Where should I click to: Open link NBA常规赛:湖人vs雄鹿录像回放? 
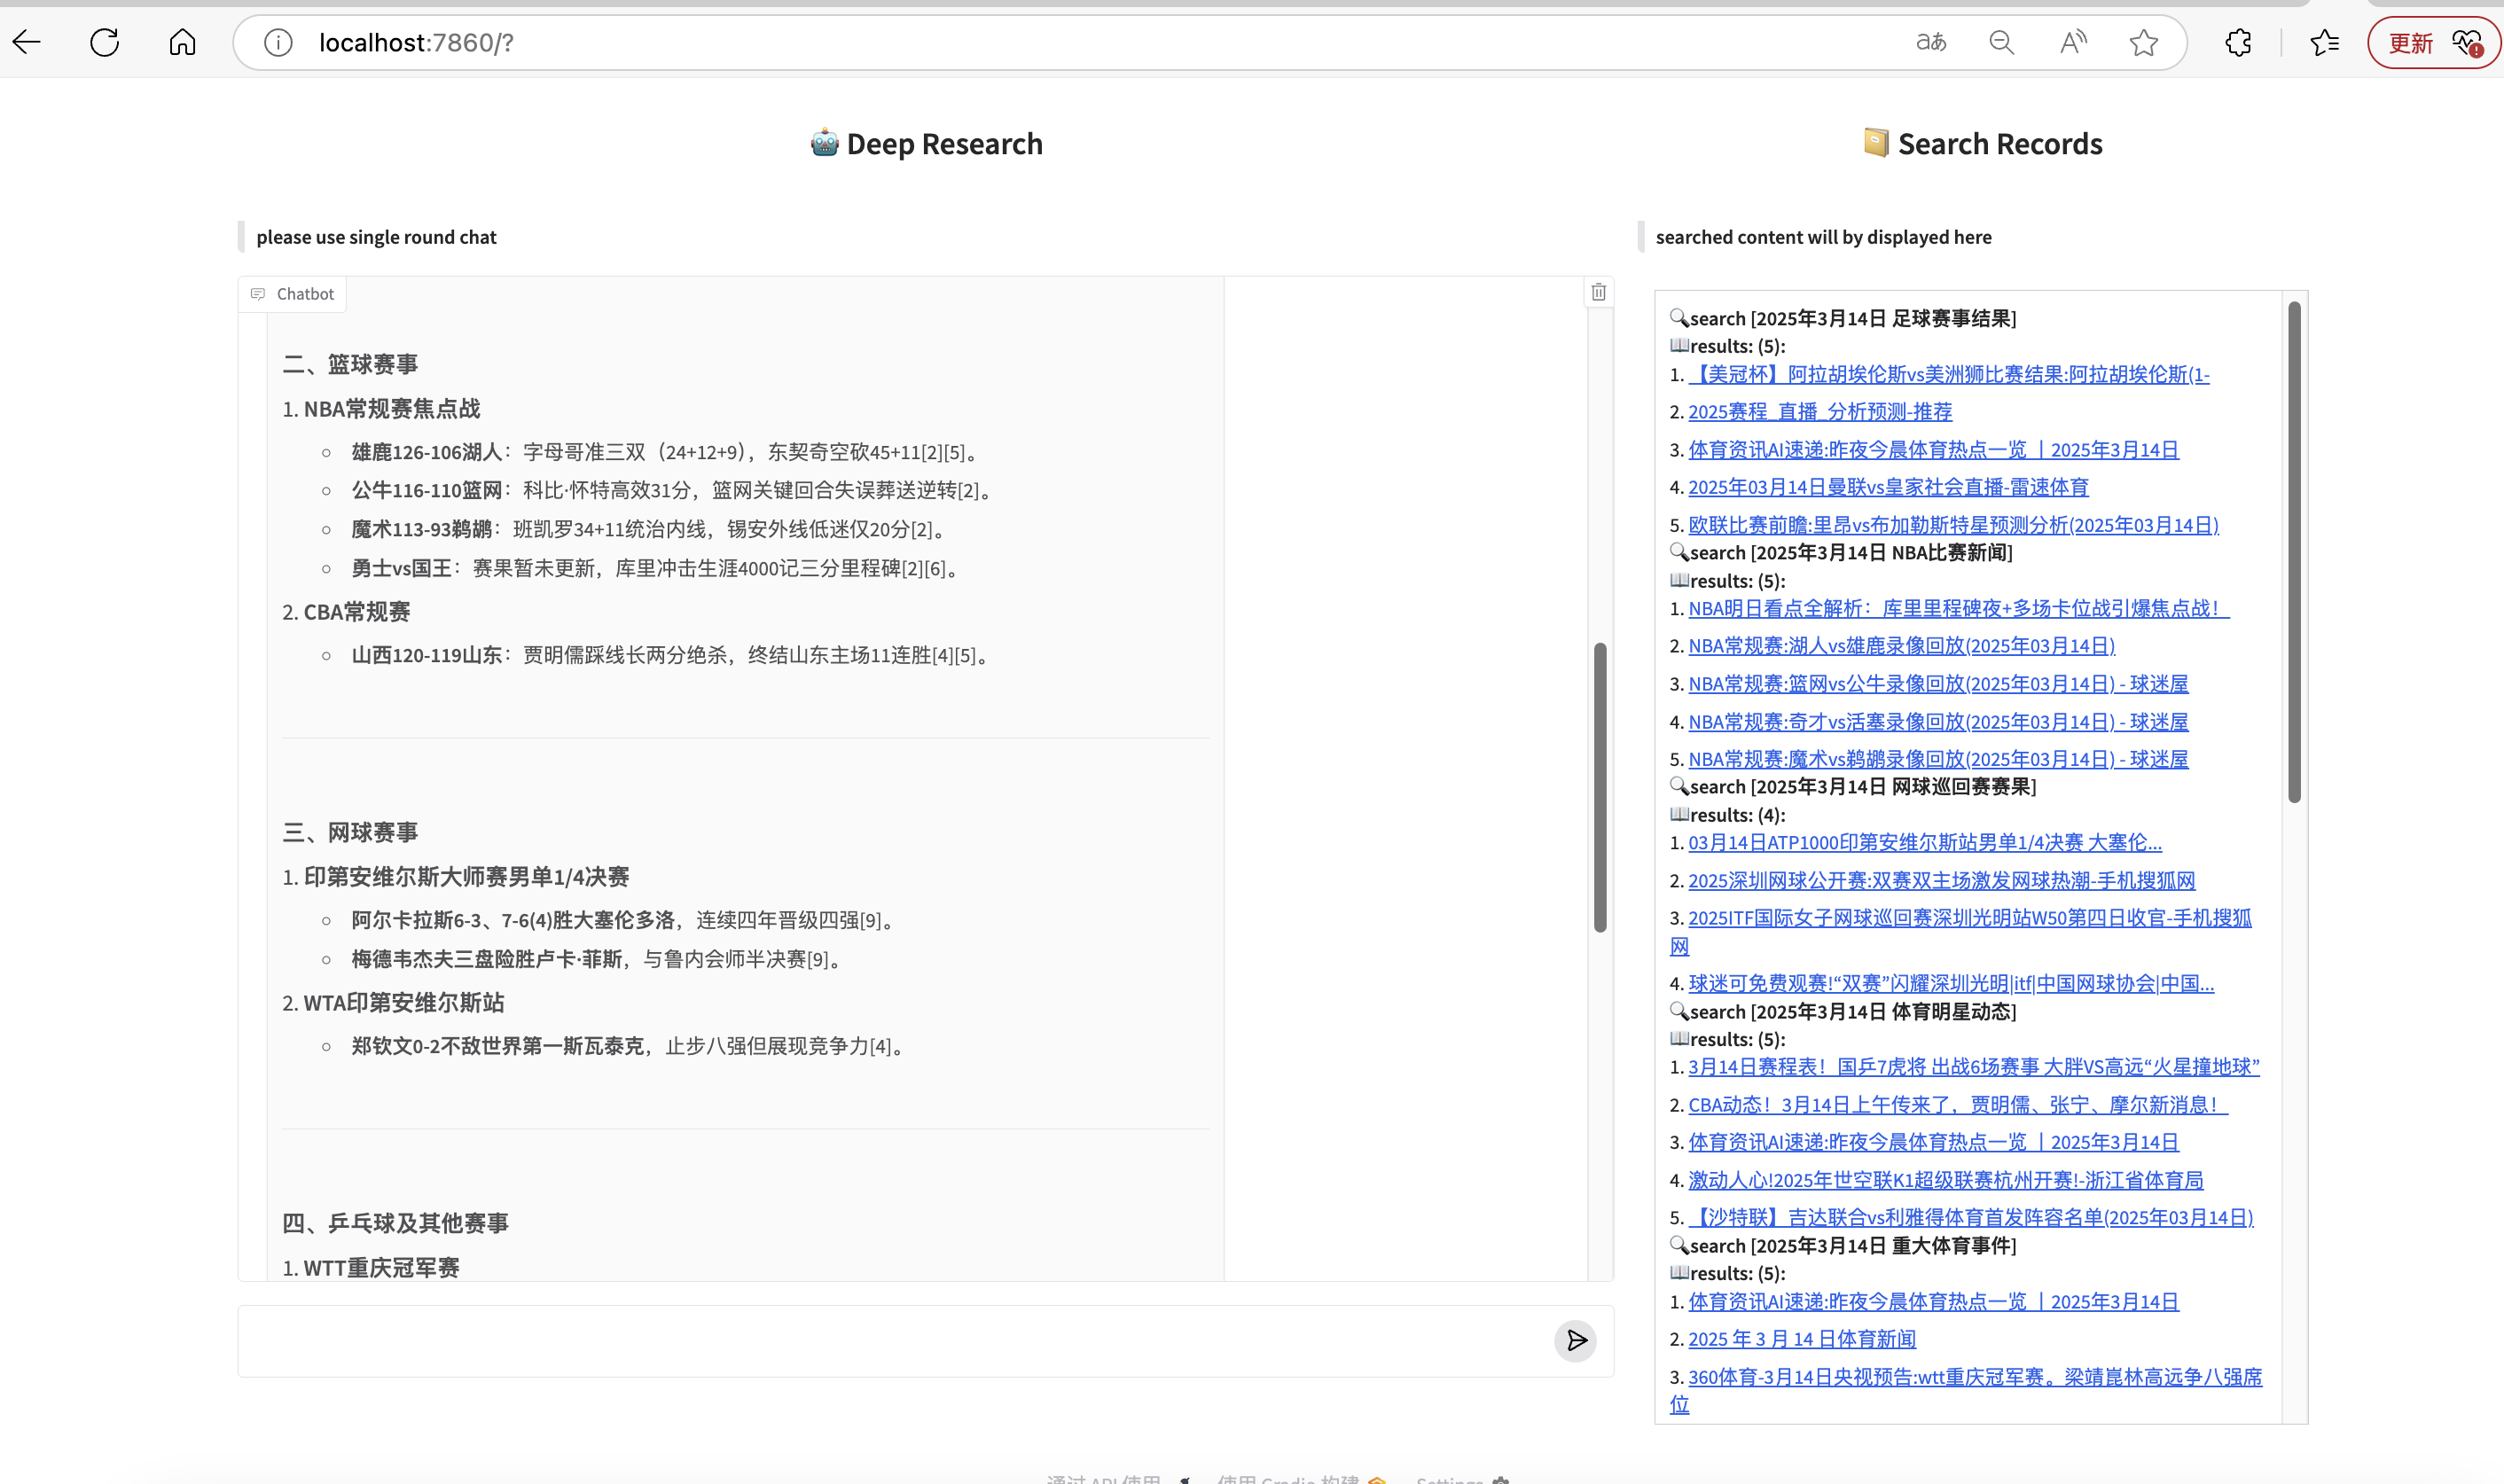(x=1901, y=646)
